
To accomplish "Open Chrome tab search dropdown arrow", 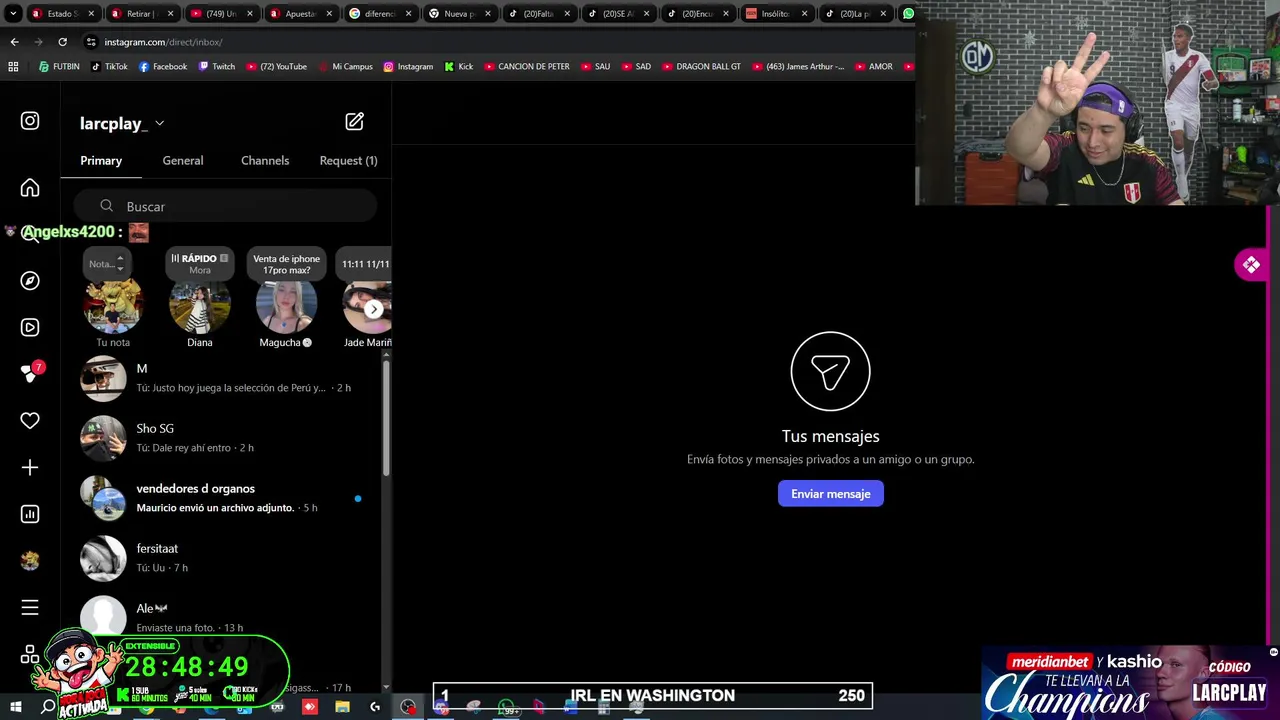I will pyautogui.click(x=13, y=14).
